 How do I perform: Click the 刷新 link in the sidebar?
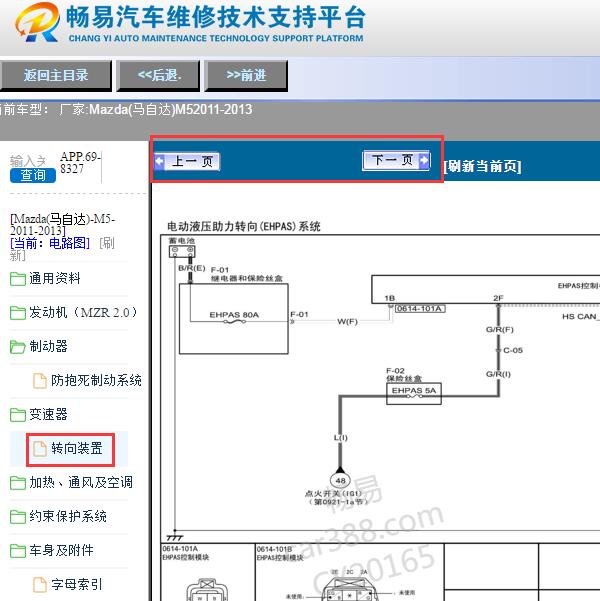(x=107, y=243)
